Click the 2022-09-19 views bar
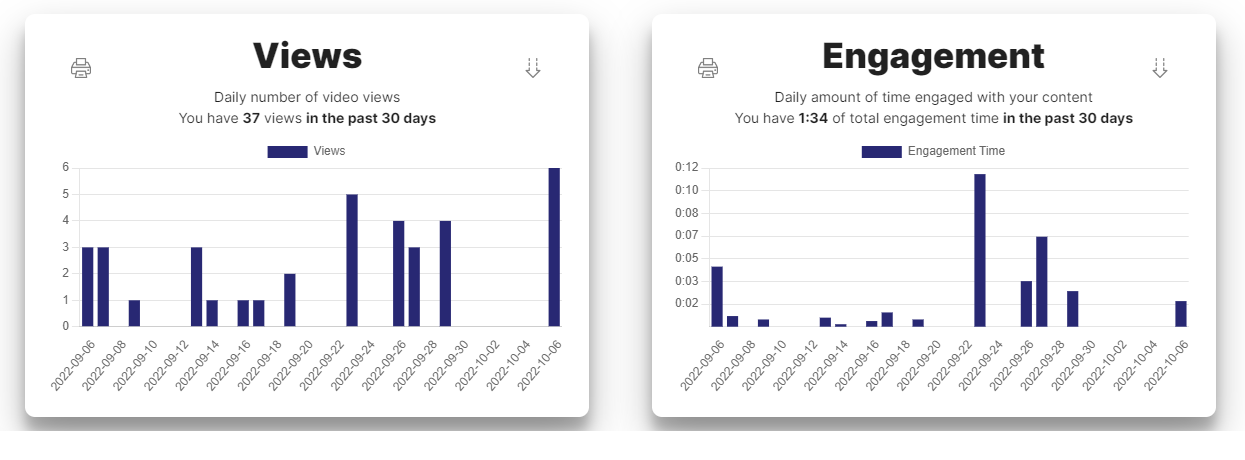This screenshot has width=1245, height=460. click(290, 299)
